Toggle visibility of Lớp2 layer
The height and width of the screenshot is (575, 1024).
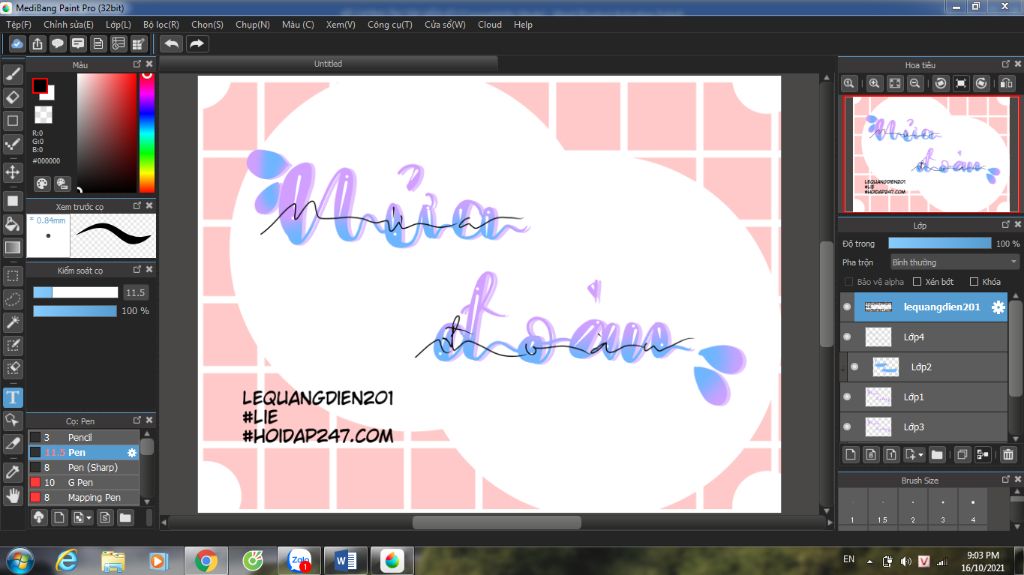tap(854, 367)
